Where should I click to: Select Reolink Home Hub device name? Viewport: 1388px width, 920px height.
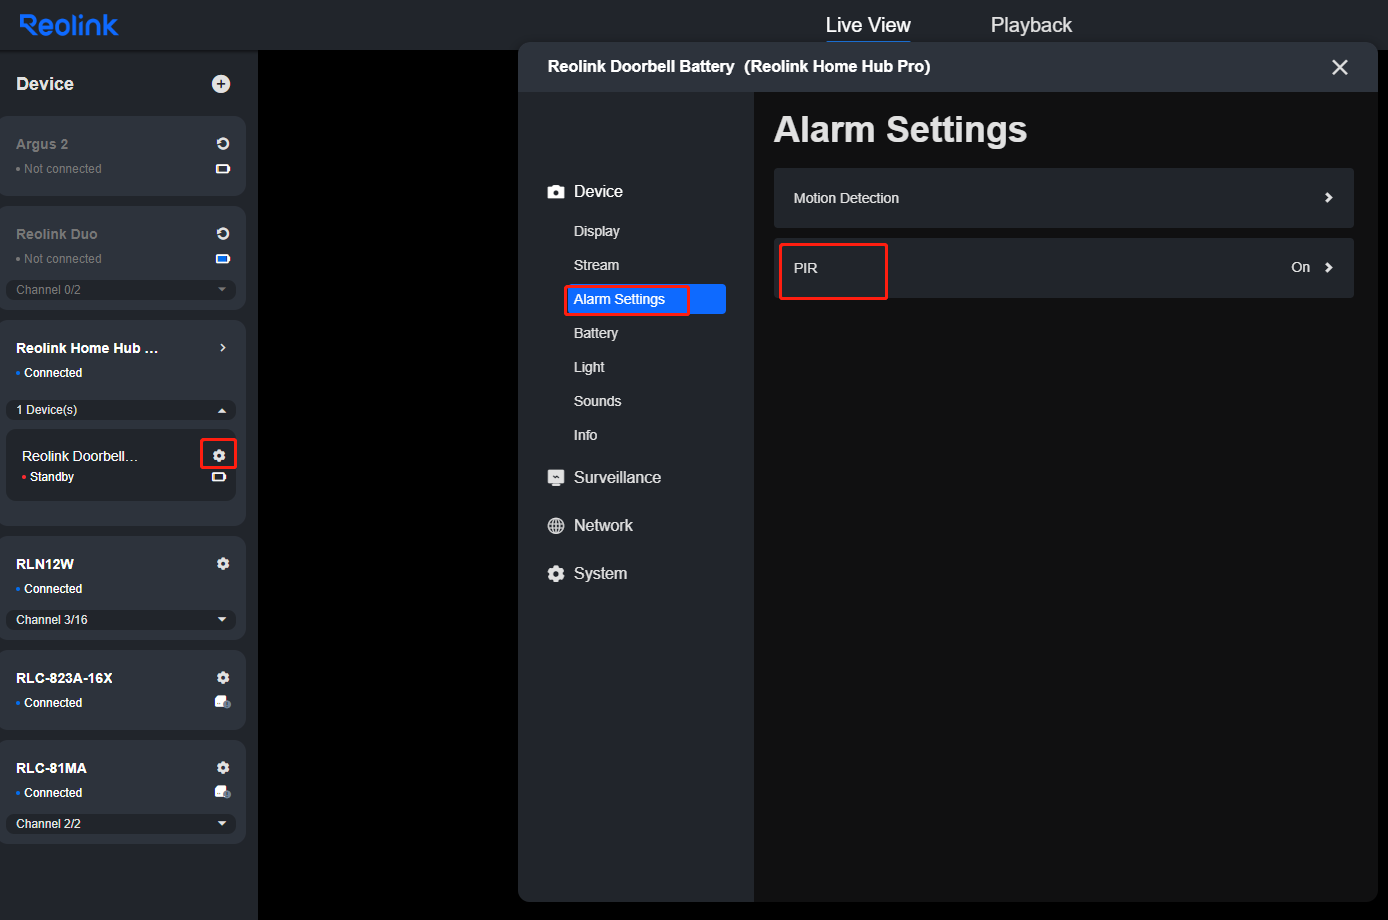(87, 348)
